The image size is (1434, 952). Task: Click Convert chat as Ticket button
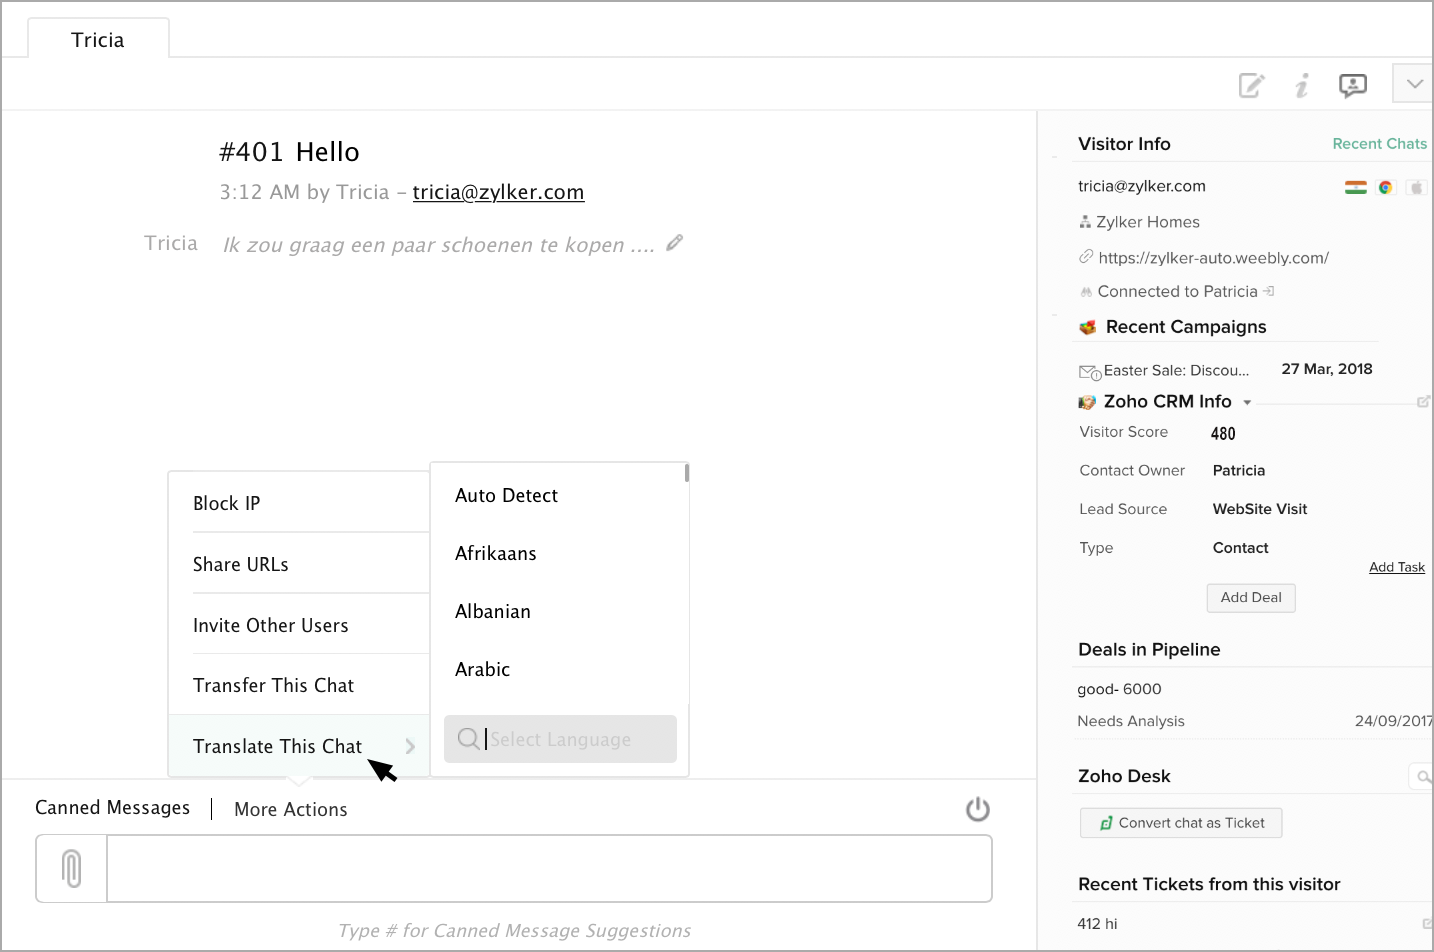click(1181, 823)
